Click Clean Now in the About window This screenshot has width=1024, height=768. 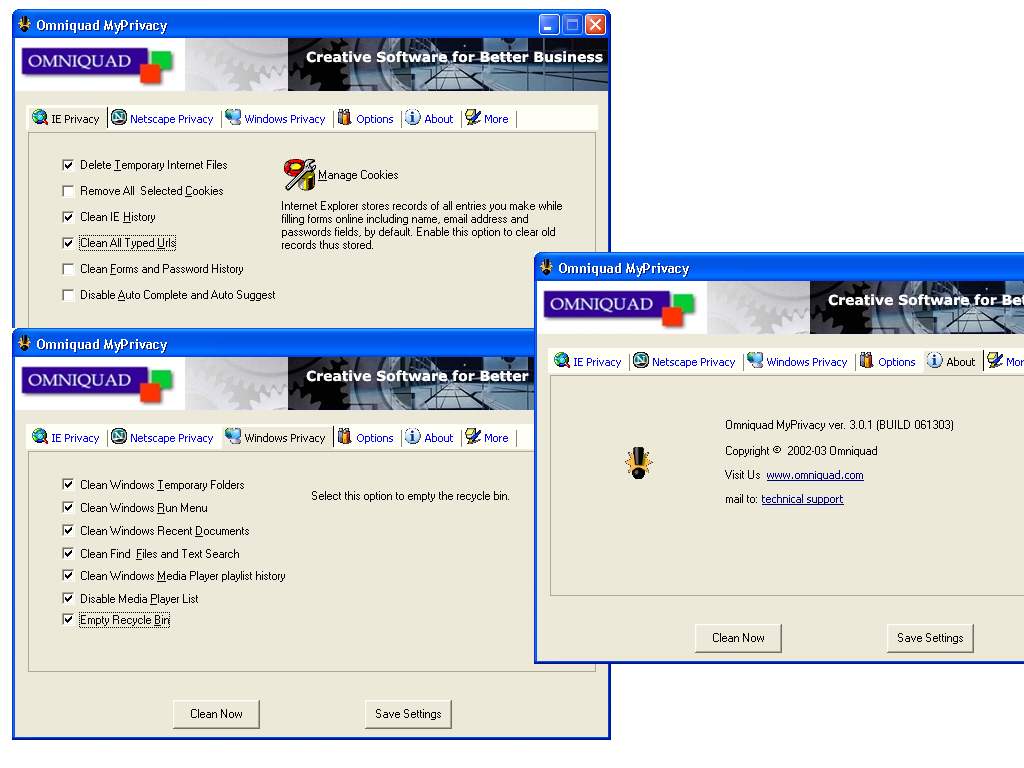(738, 638)
